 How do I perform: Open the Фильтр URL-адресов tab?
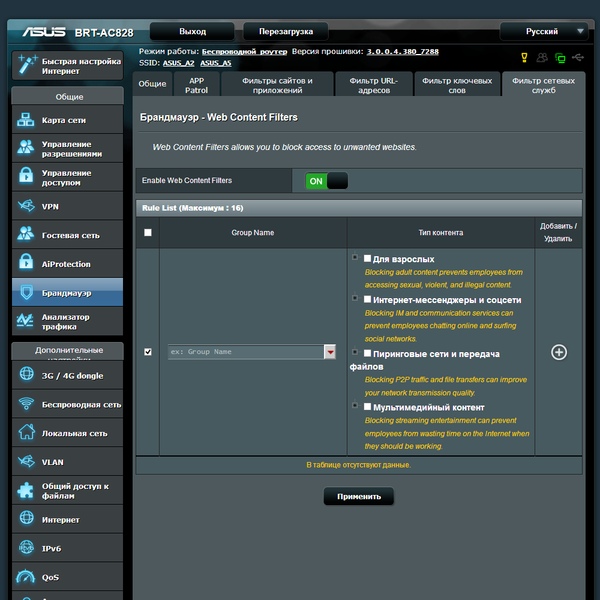pyautogui.click(x=374, y=85)
